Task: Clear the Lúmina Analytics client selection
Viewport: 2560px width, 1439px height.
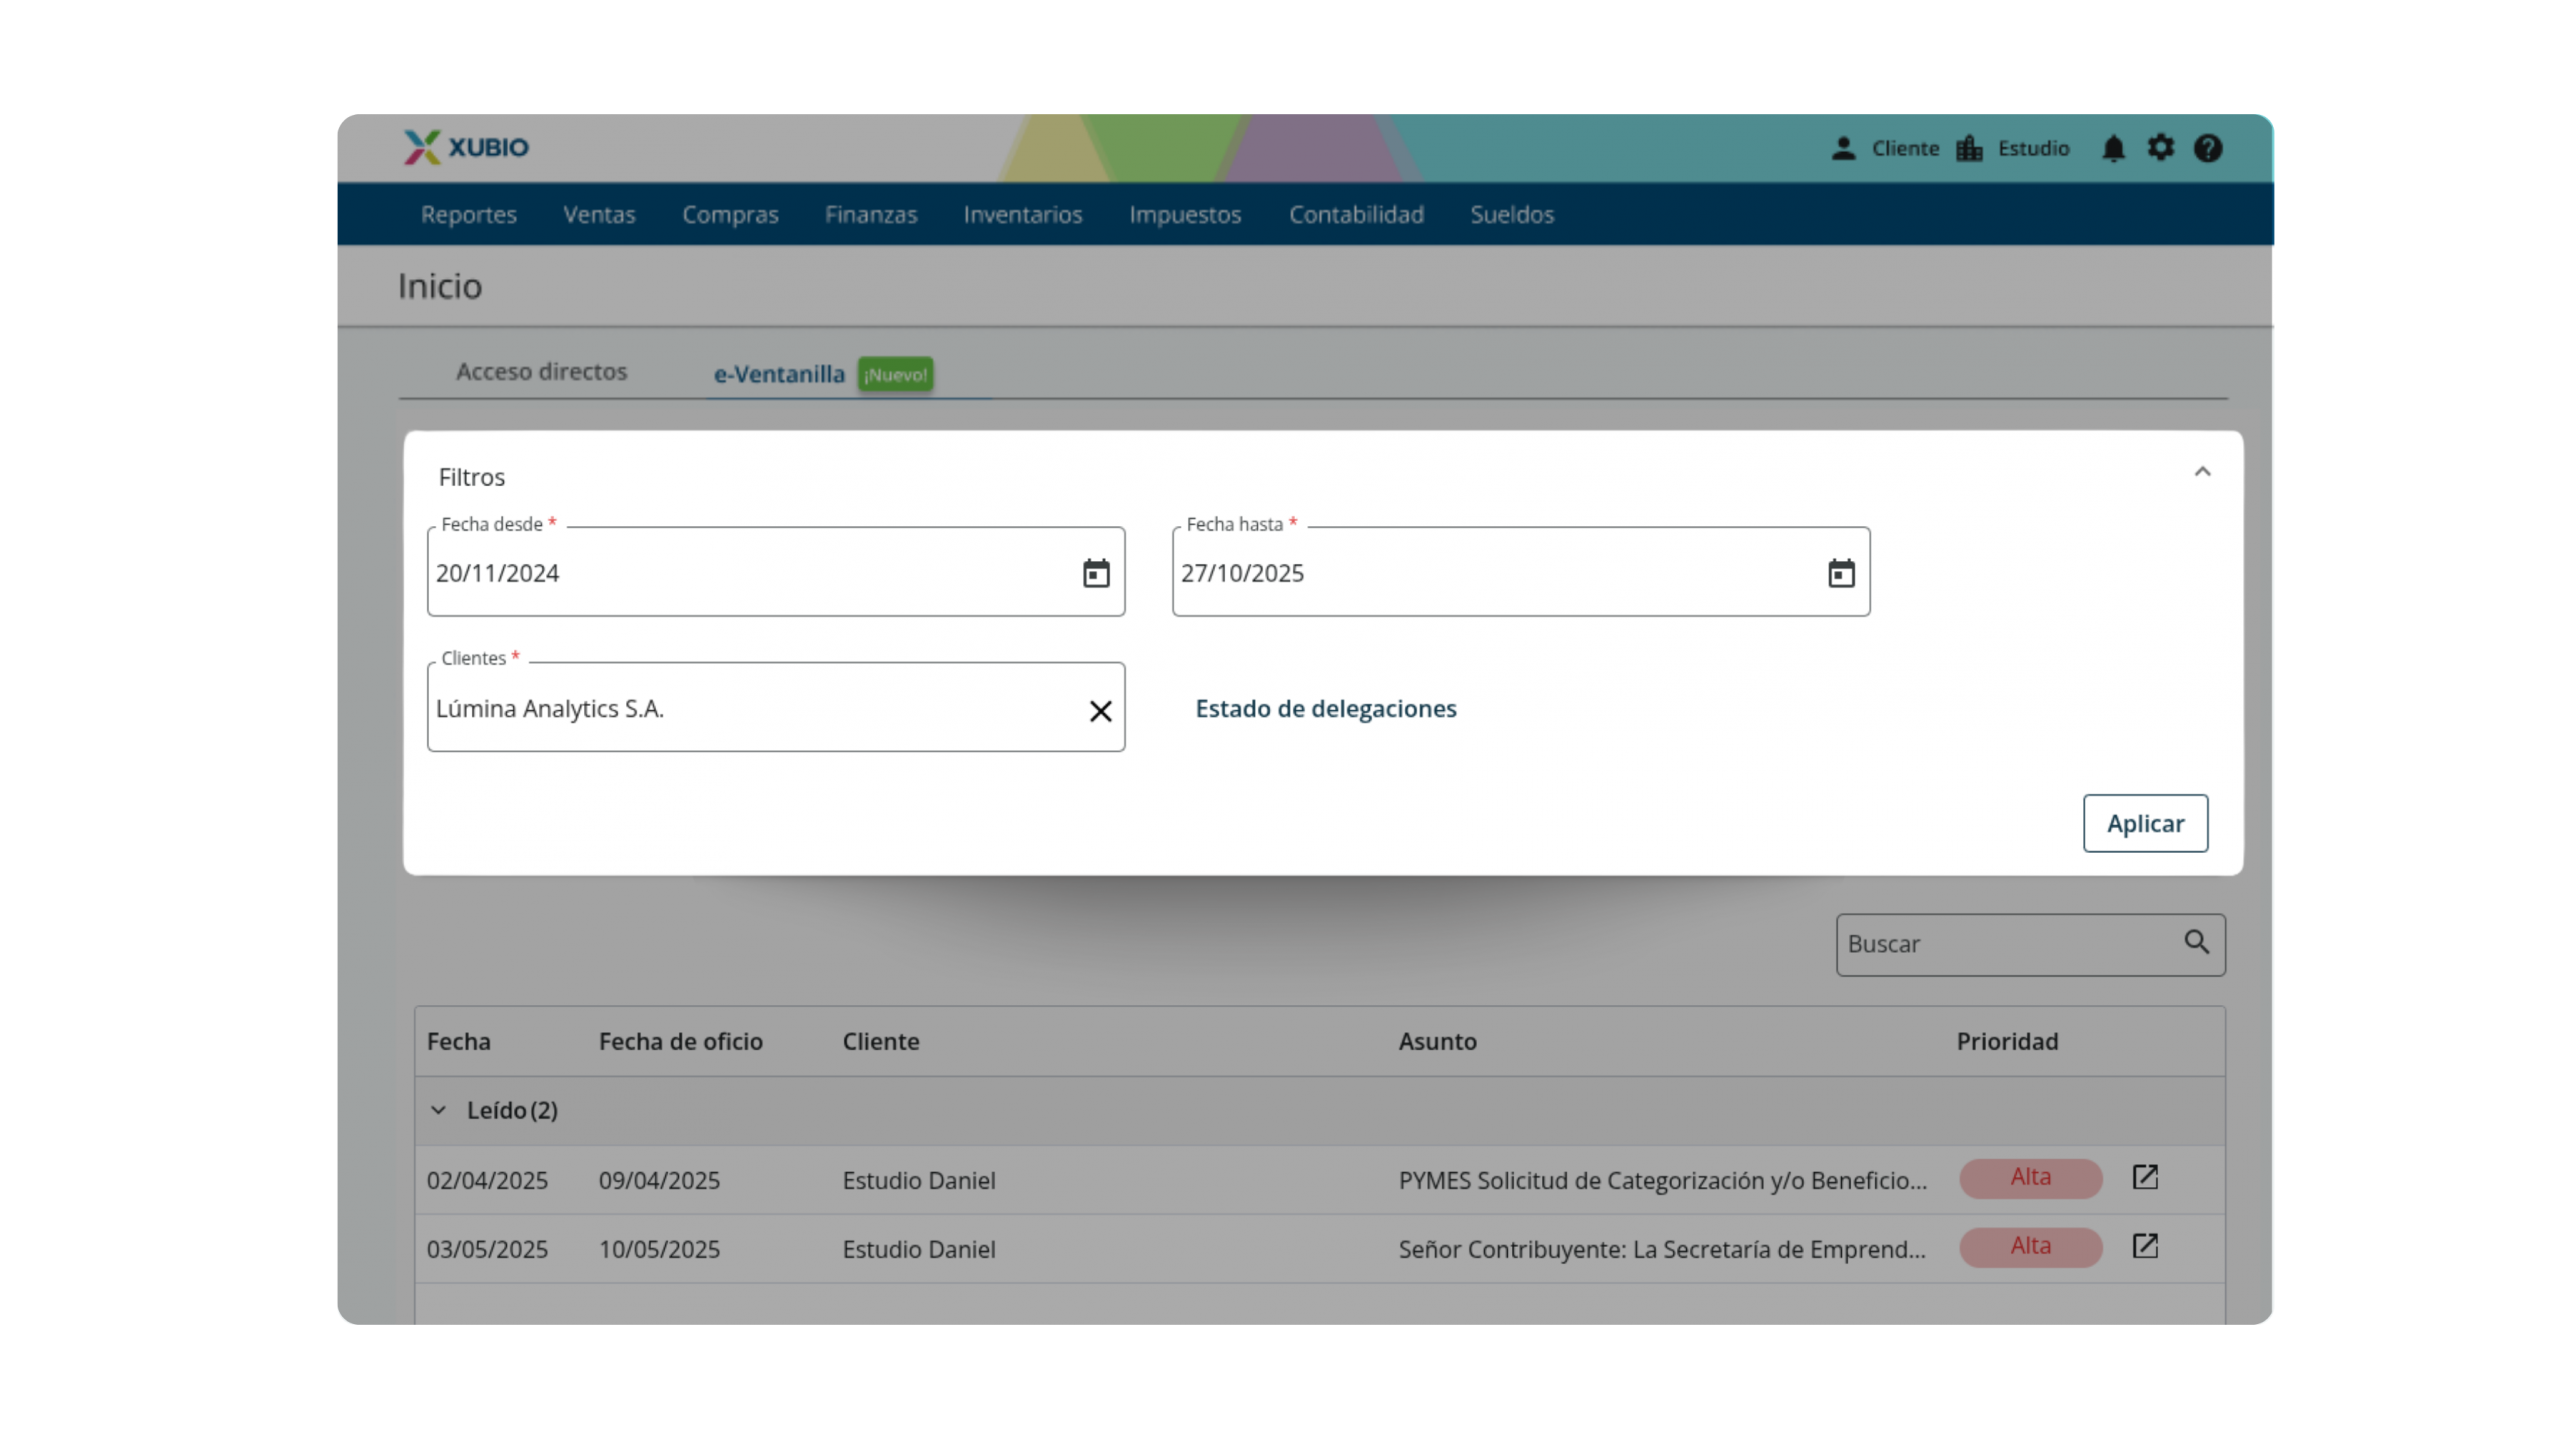Action: [x=1100, y=711]
